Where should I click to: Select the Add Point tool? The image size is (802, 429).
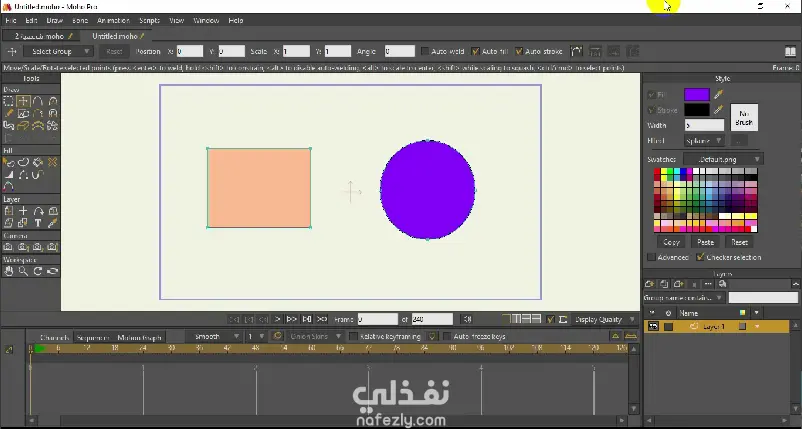[38, 101]
